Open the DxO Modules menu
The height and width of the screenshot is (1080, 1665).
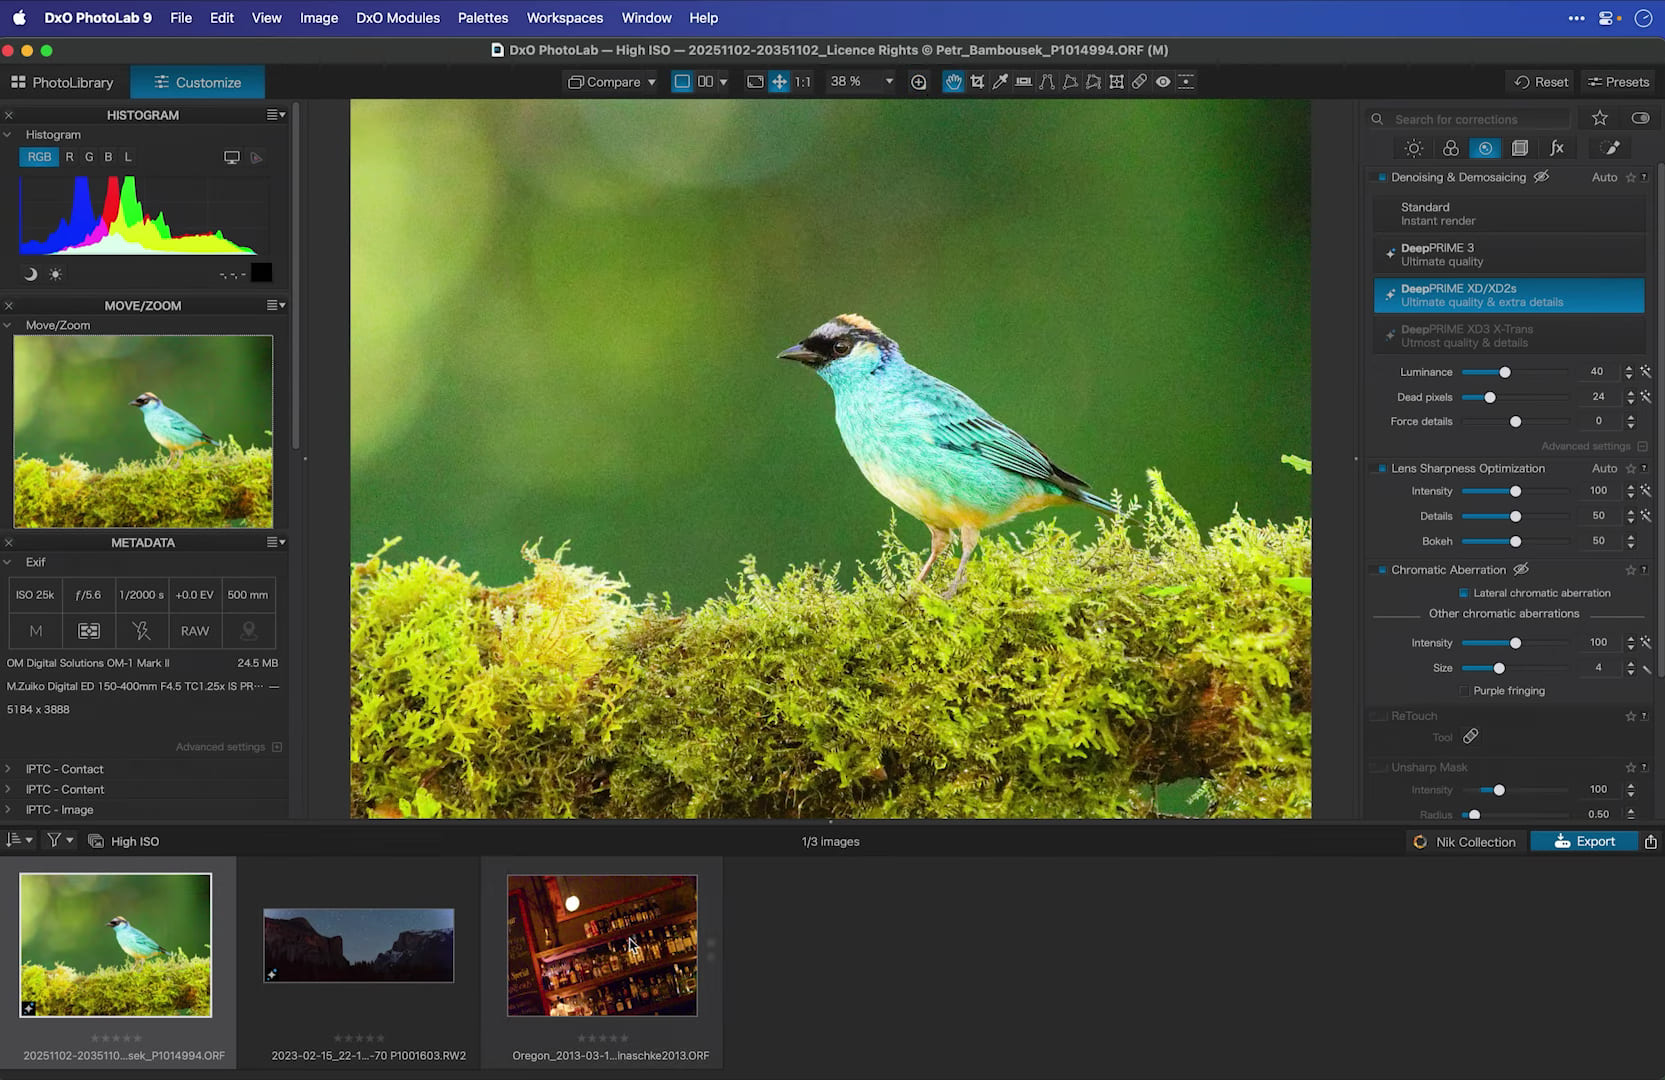397,17
